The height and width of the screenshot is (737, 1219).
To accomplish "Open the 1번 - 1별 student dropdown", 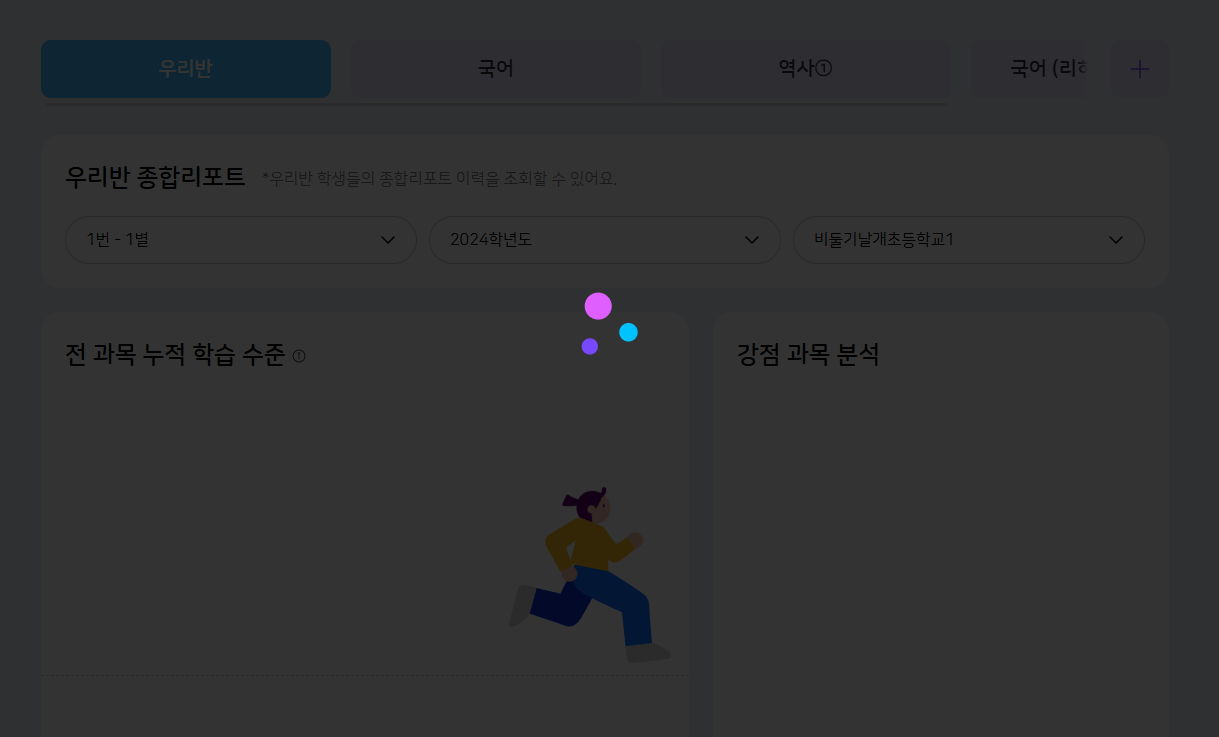I will pyautogui.click(x=220, y=240).
